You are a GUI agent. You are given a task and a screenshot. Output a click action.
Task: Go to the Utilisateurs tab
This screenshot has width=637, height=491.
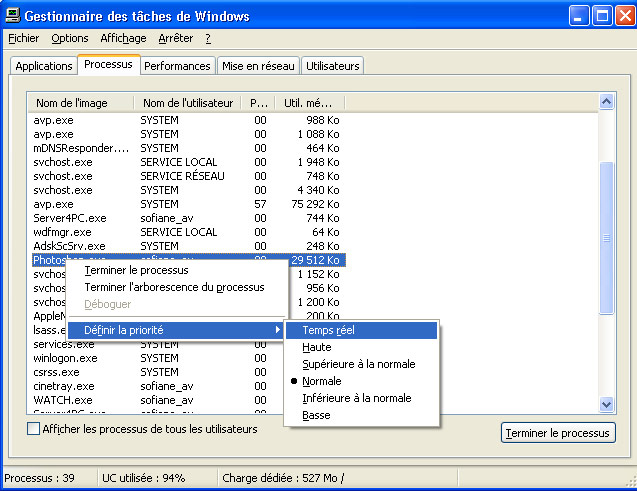(333, 66)
